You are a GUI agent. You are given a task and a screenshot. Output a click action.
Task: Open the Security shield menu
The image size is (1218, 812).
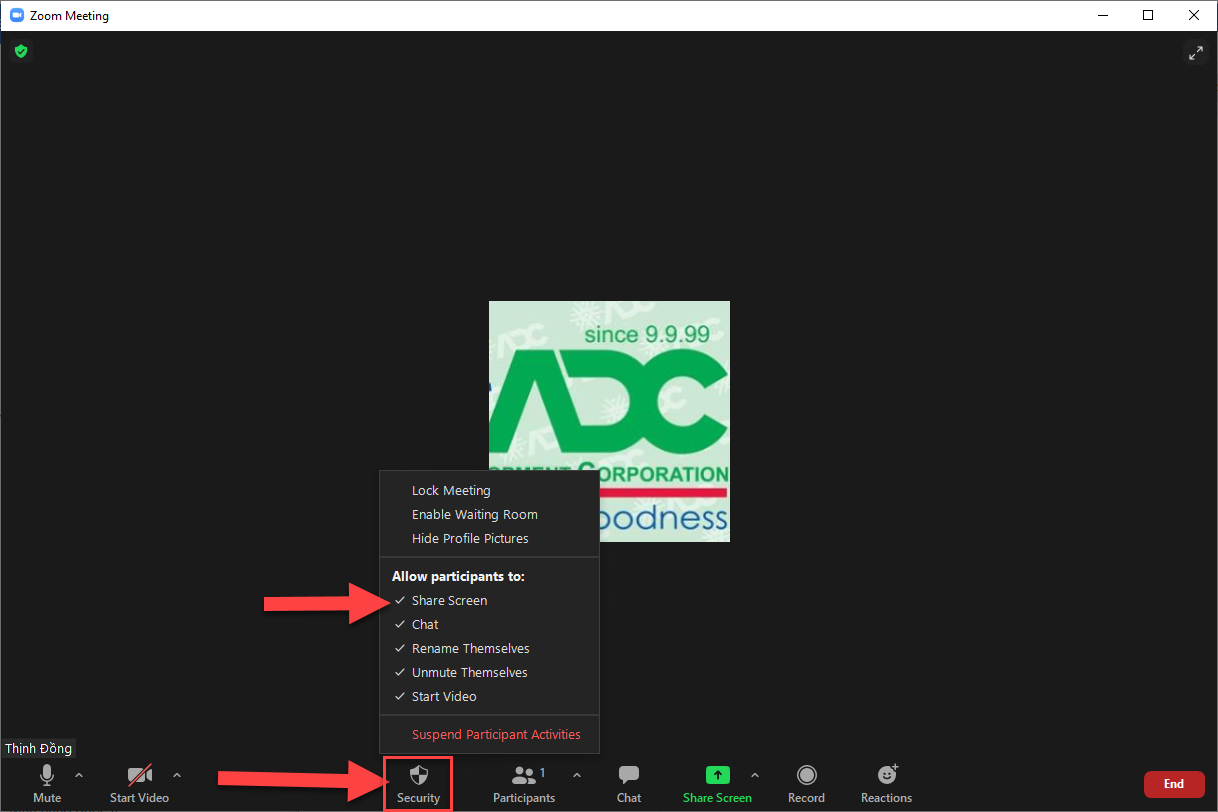(418, 783)
